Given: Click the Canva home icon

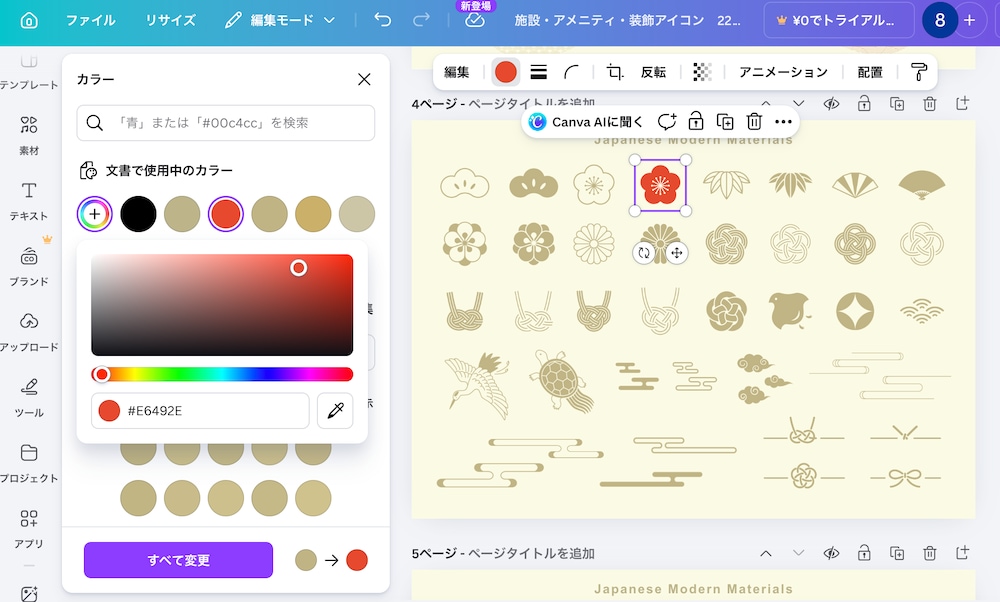Looking at the screenshot, I should (29, 20).
